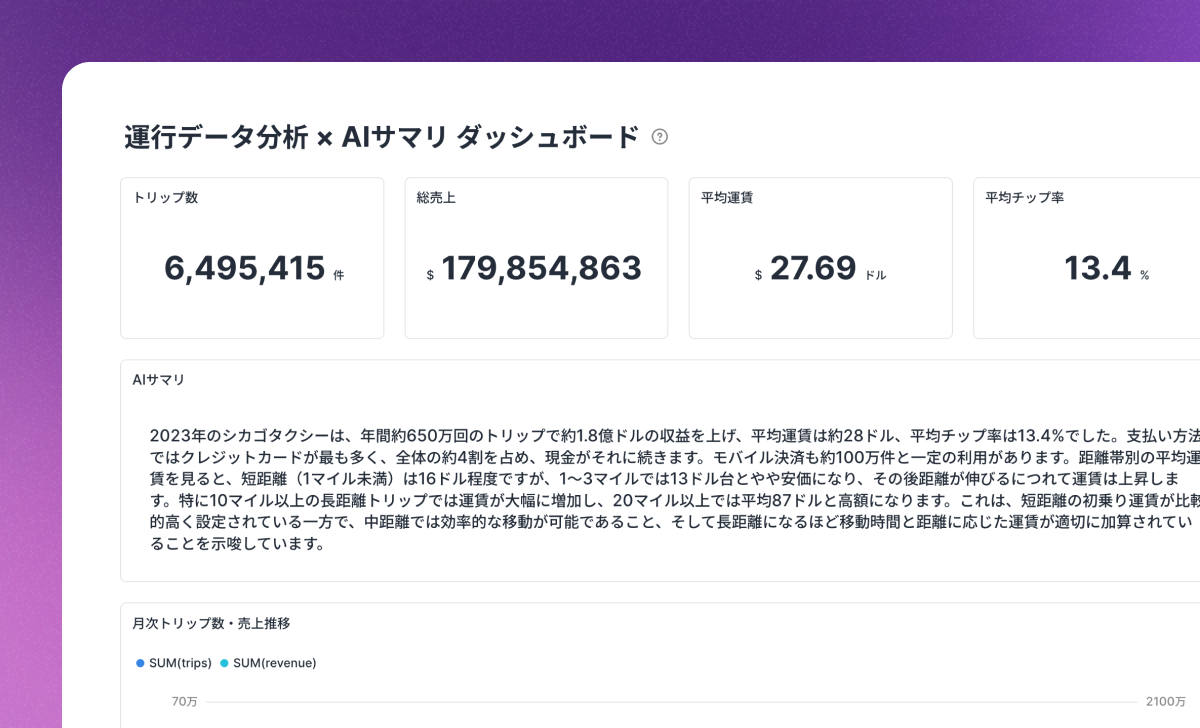Click the total revenue value 179,854,863
Screen dimensions: 1200x728
[542, 268]
